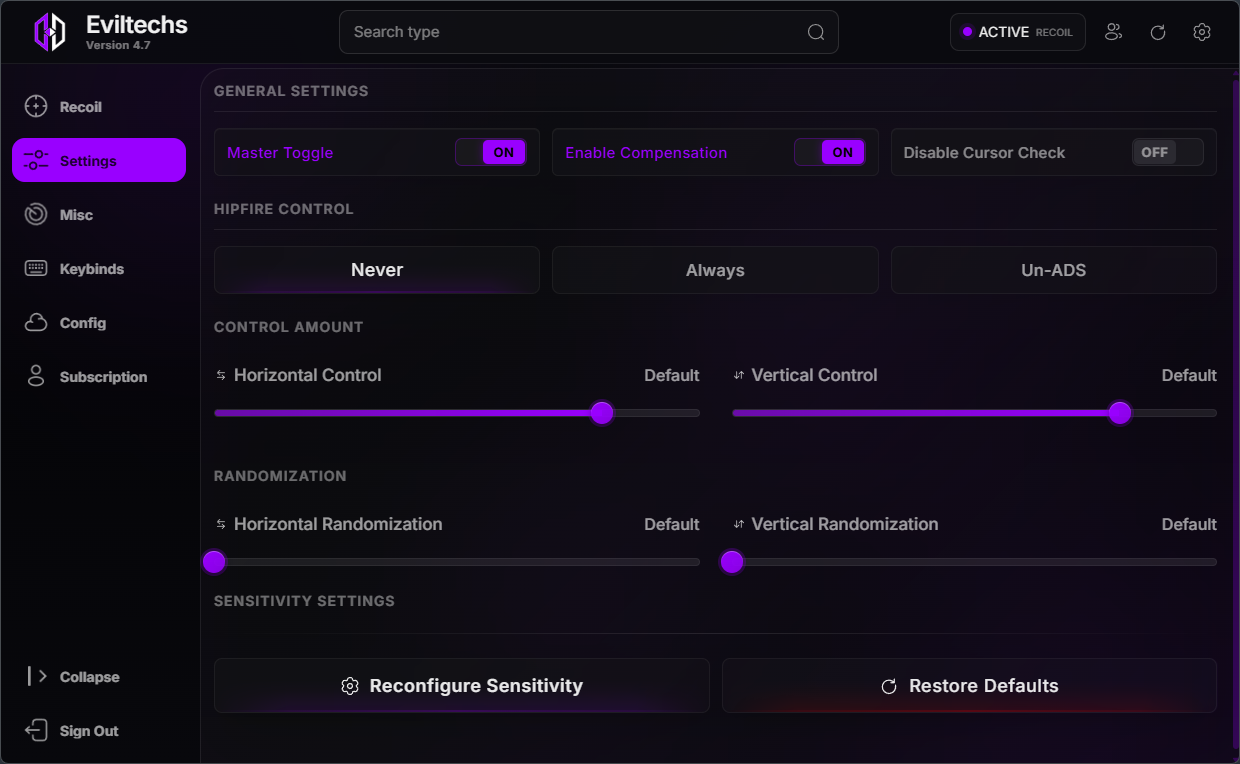
Task: Click the refresh icon in header
Action: click(1158, 32)
